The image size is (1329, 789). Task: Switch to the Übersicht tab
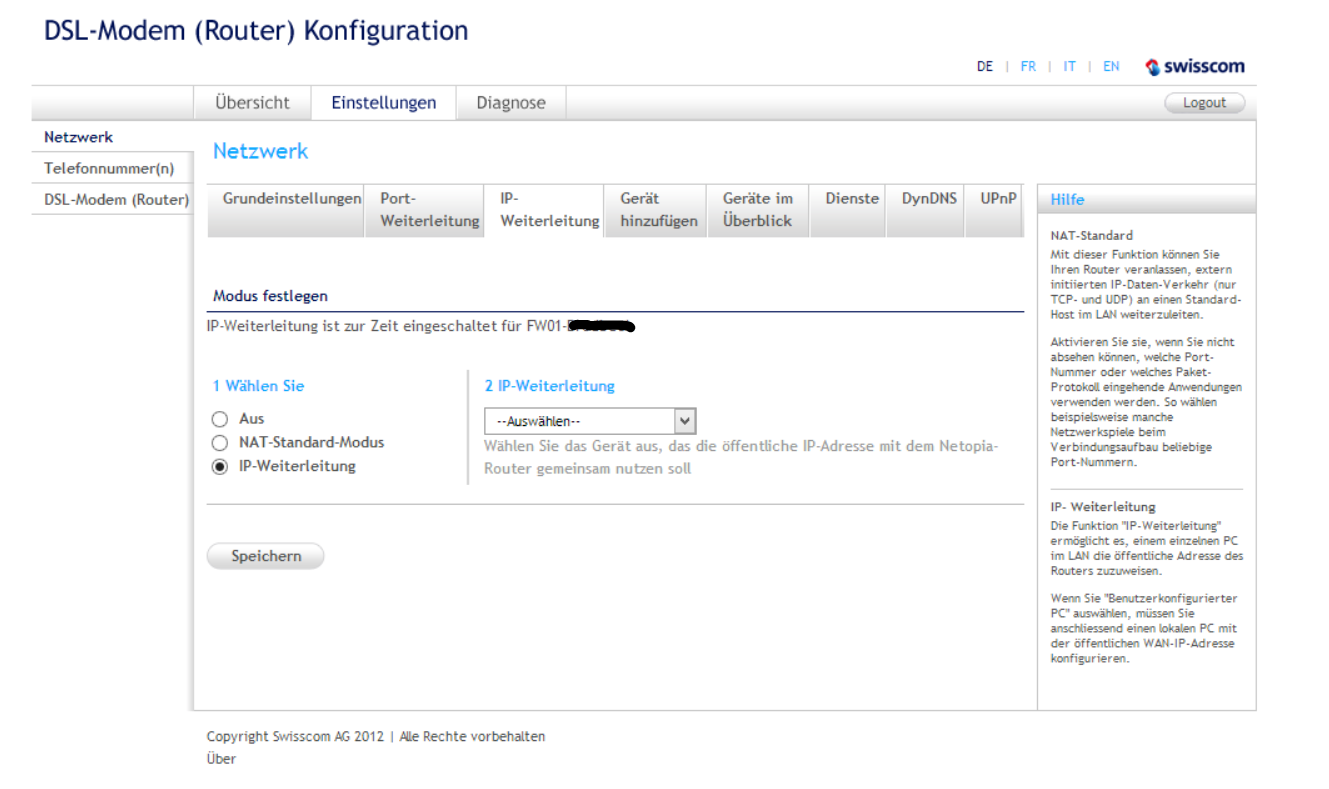pyautogui.click(x=252, y=102)
